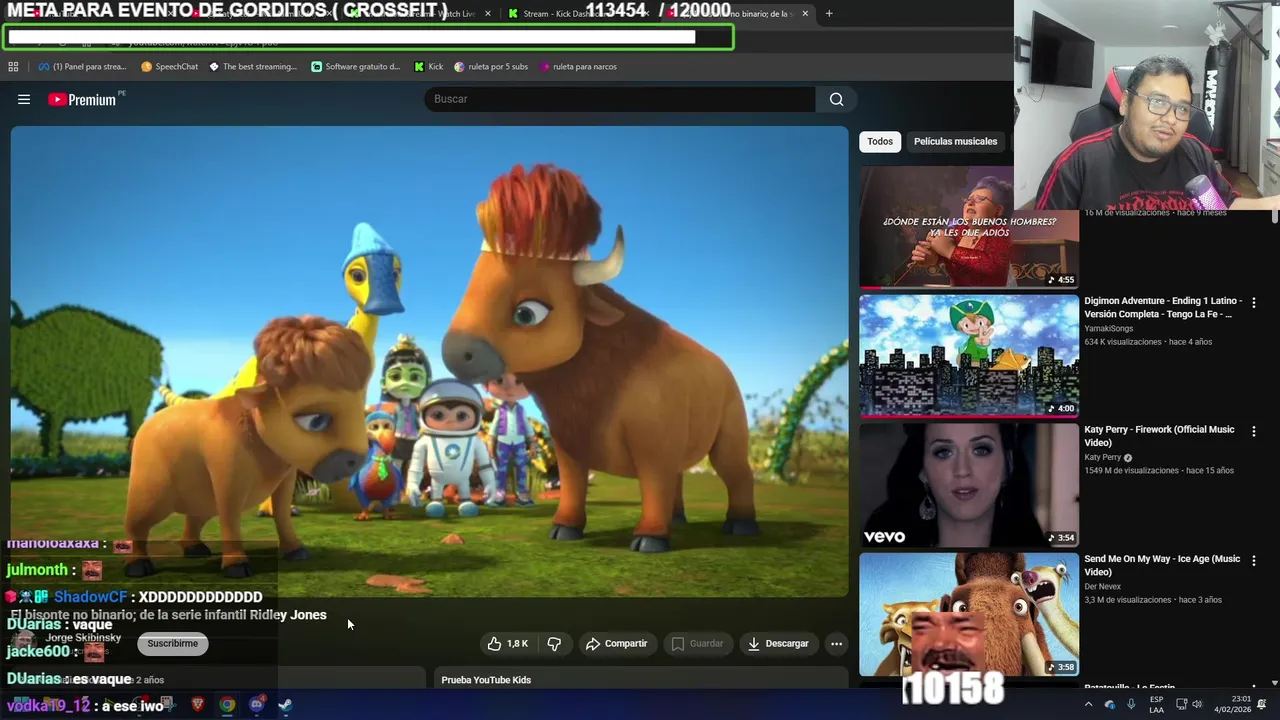Open volume control speaker icon
This screenshot has height=720, width=1280.
tap(1197, 705)
